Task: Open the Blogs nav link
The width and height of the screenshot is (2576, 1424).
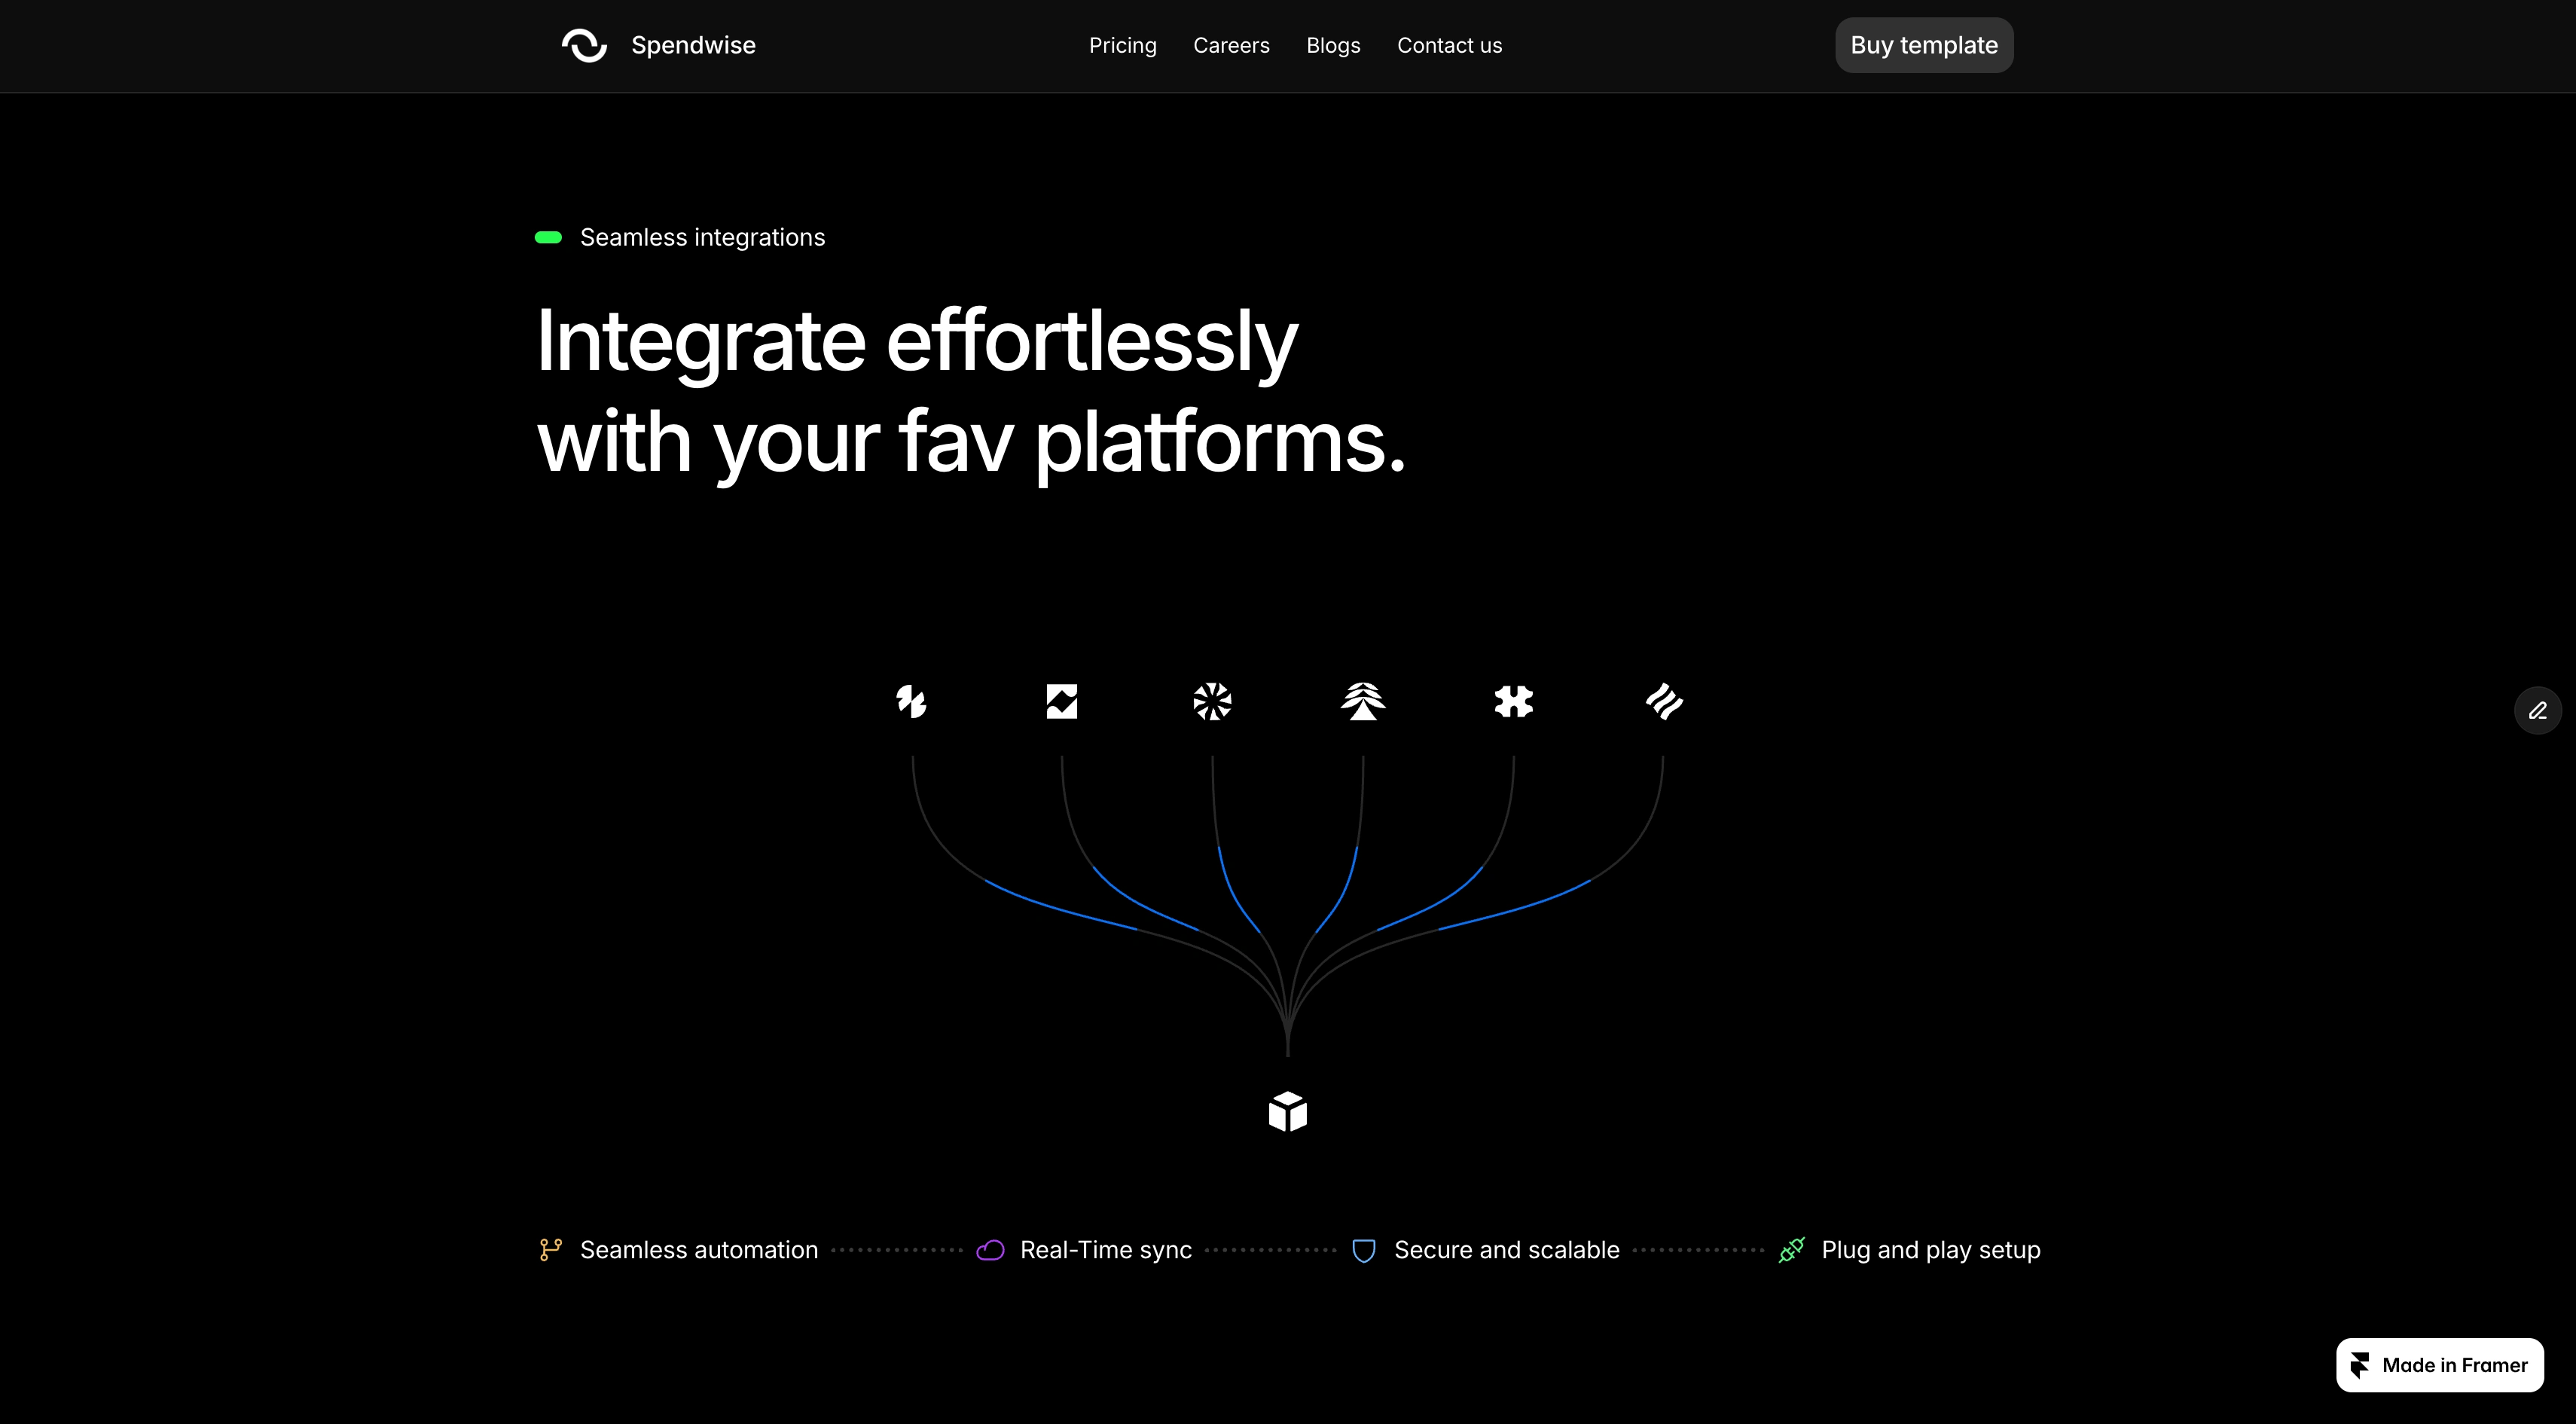Action: point(1333,45)
